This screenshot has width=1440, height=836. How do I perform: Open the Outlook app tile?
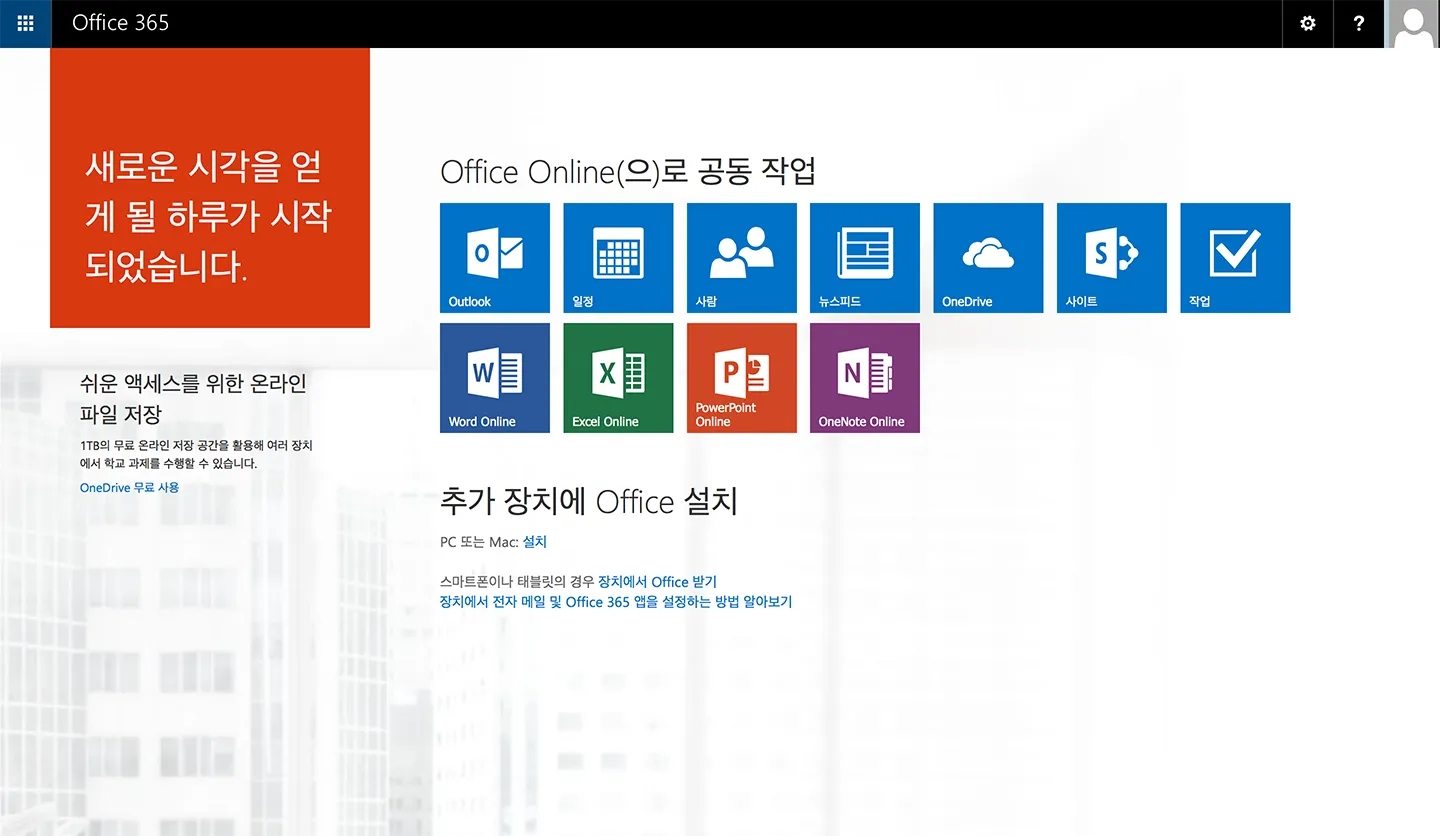tap(495, 258)
